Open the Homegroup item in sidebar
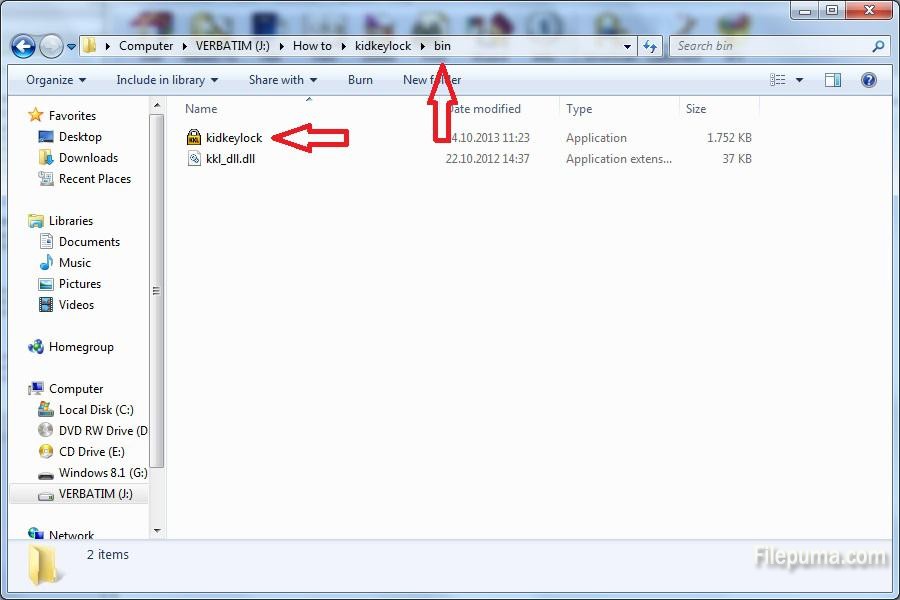Screen dimensions: 900x600 tap(81, 347)
